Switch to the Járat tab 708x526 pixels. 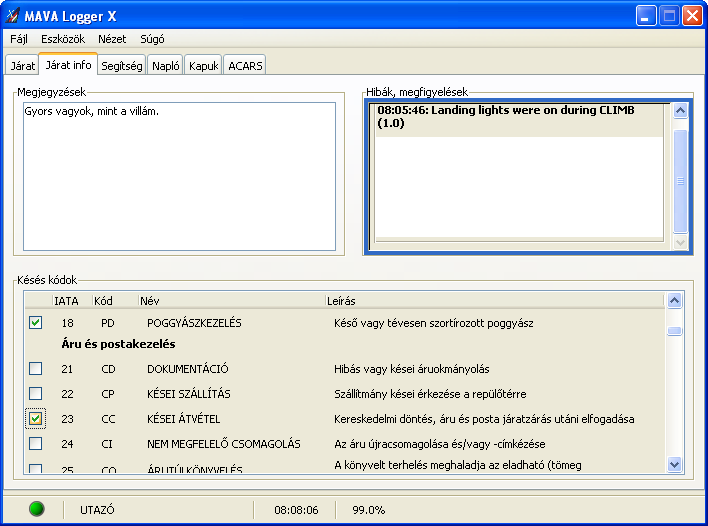tap(23, 66)
